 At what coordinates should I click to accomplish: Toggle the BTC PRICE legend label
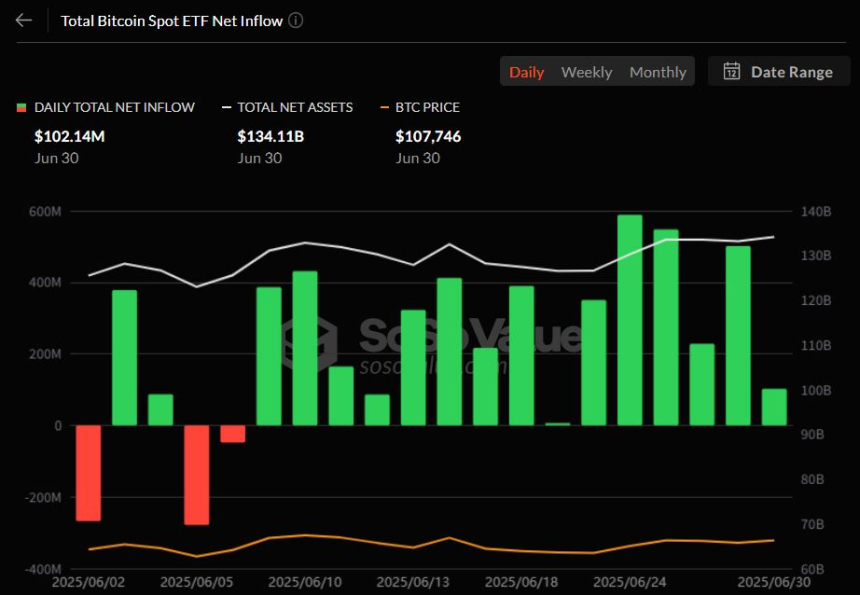coord(427,107)
